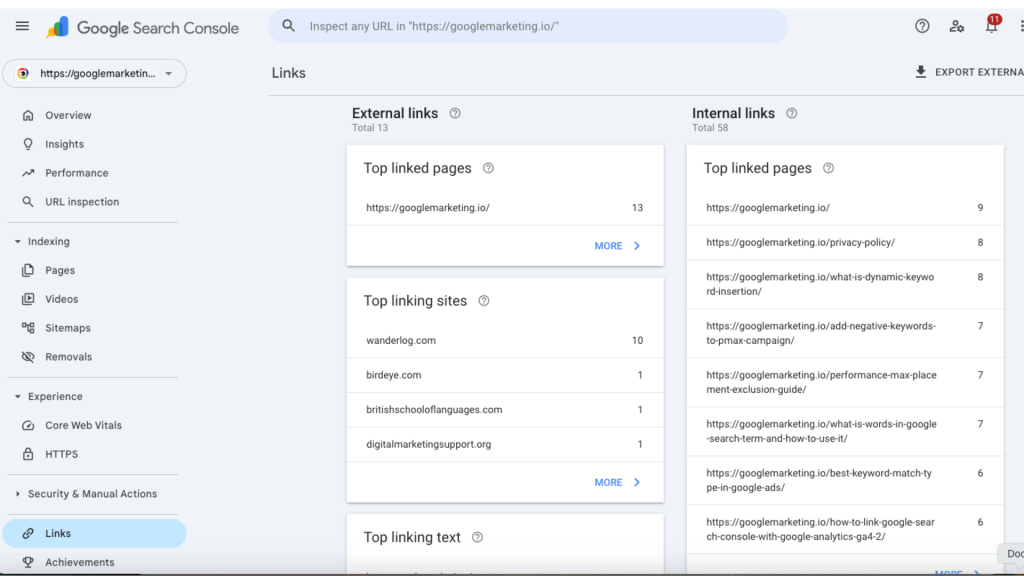Click MORE under external Top linked pages
Screen dimensions: 1024x576
(617, 245)
